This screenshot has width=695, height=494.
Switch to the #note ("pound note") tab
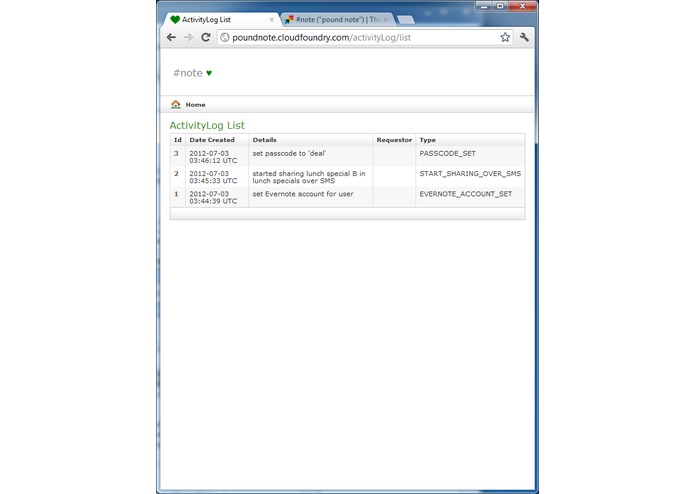point(338,20)
